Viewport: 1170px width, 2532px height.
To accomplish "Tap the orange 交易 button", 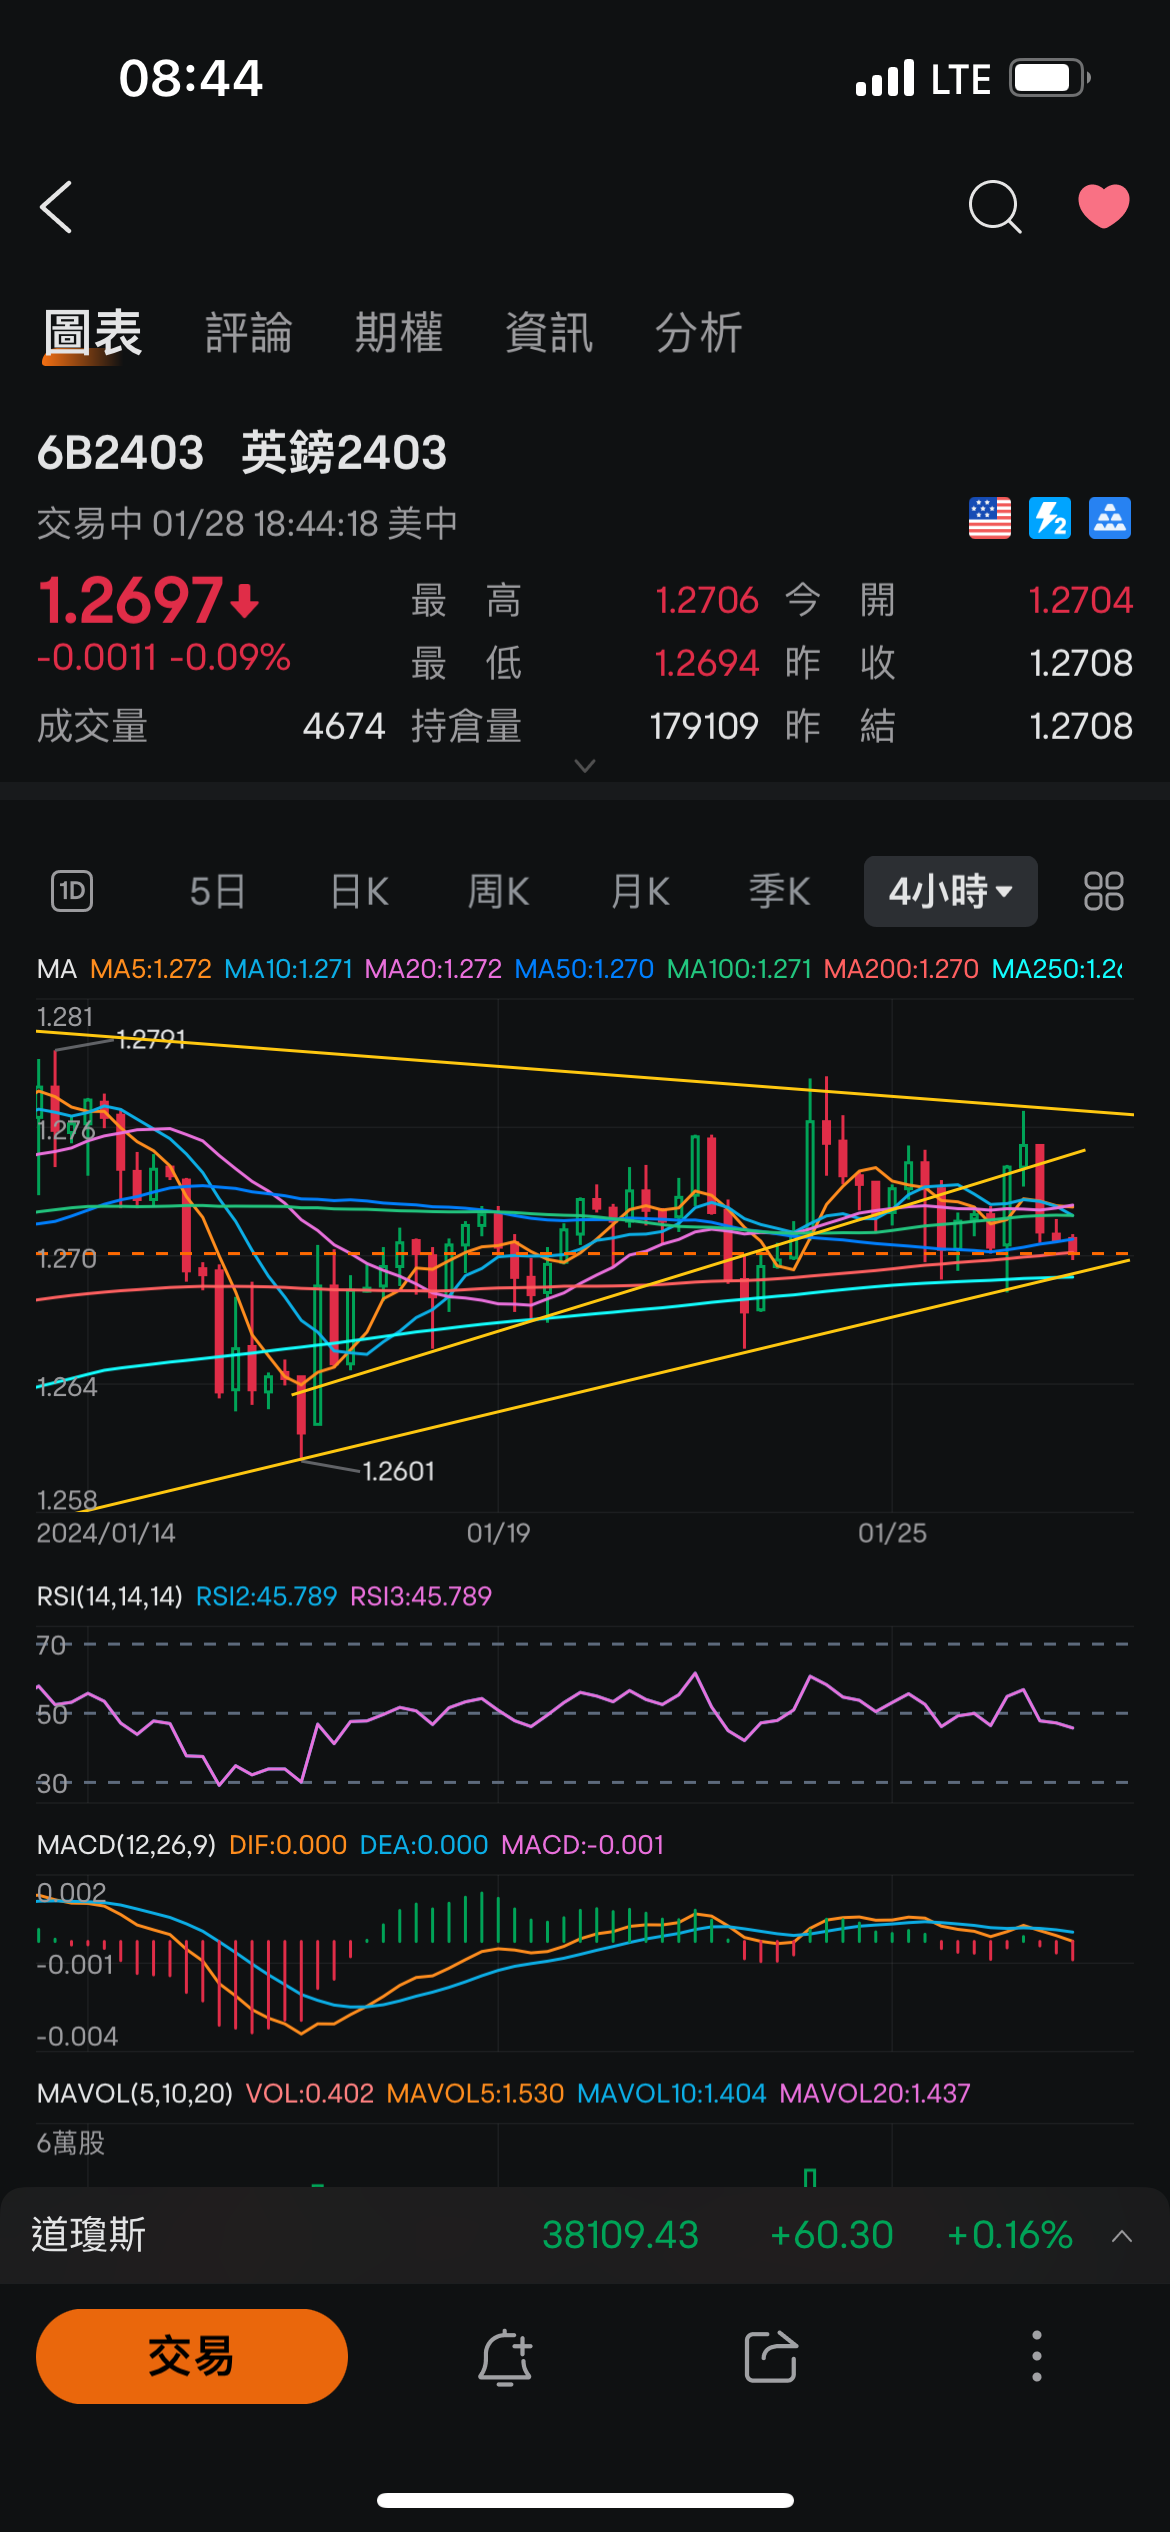I will coord(192,2356).
